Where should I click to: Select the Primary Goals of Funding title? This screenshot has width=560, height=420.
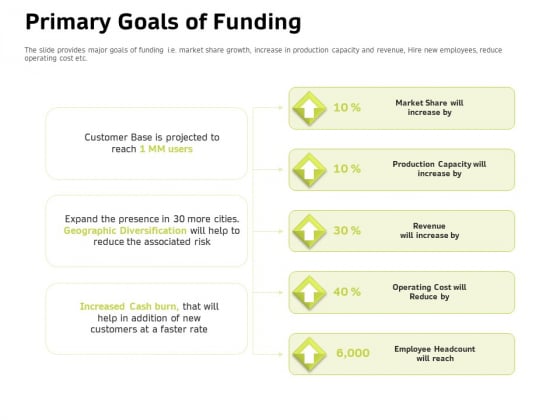coord(163,22)
